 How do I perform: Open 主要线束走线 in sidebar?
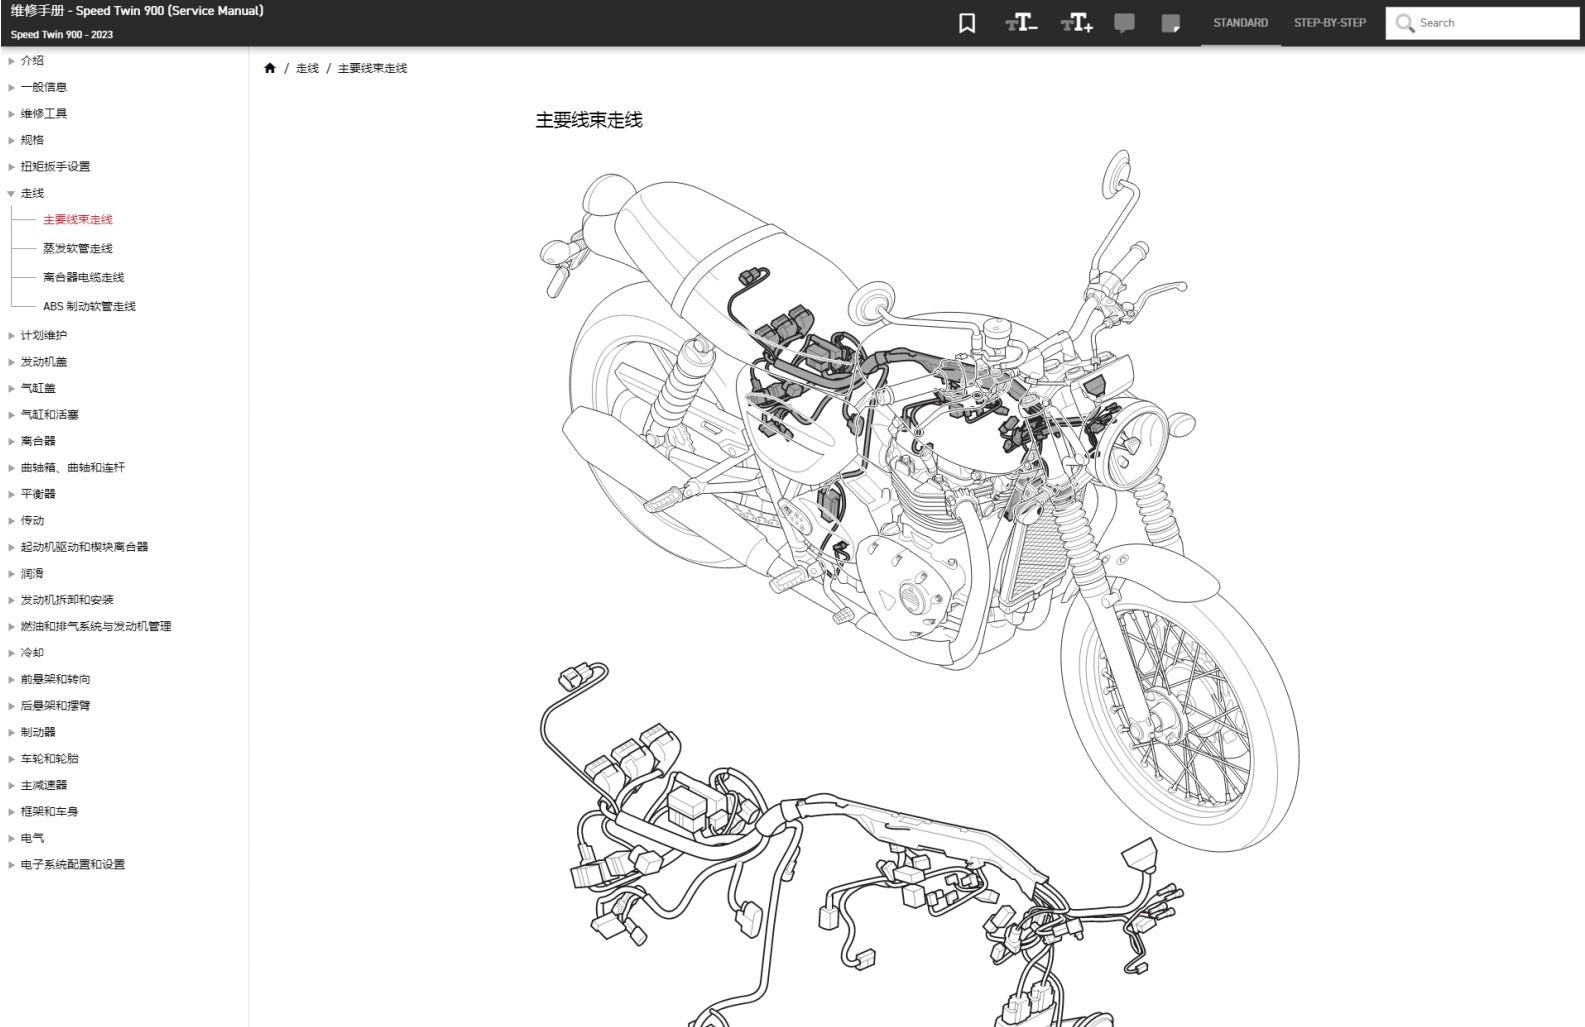click(x=78, y=219)
